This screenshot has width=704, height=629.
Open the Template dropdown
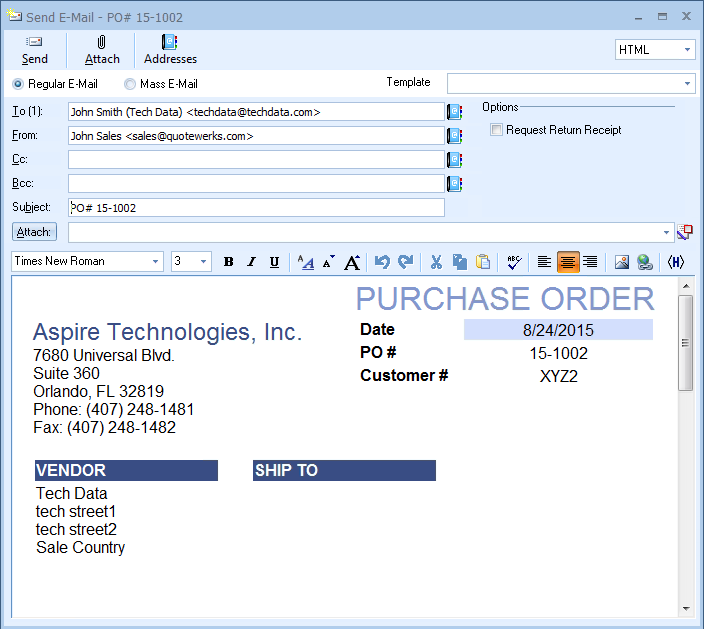point(687,83)
